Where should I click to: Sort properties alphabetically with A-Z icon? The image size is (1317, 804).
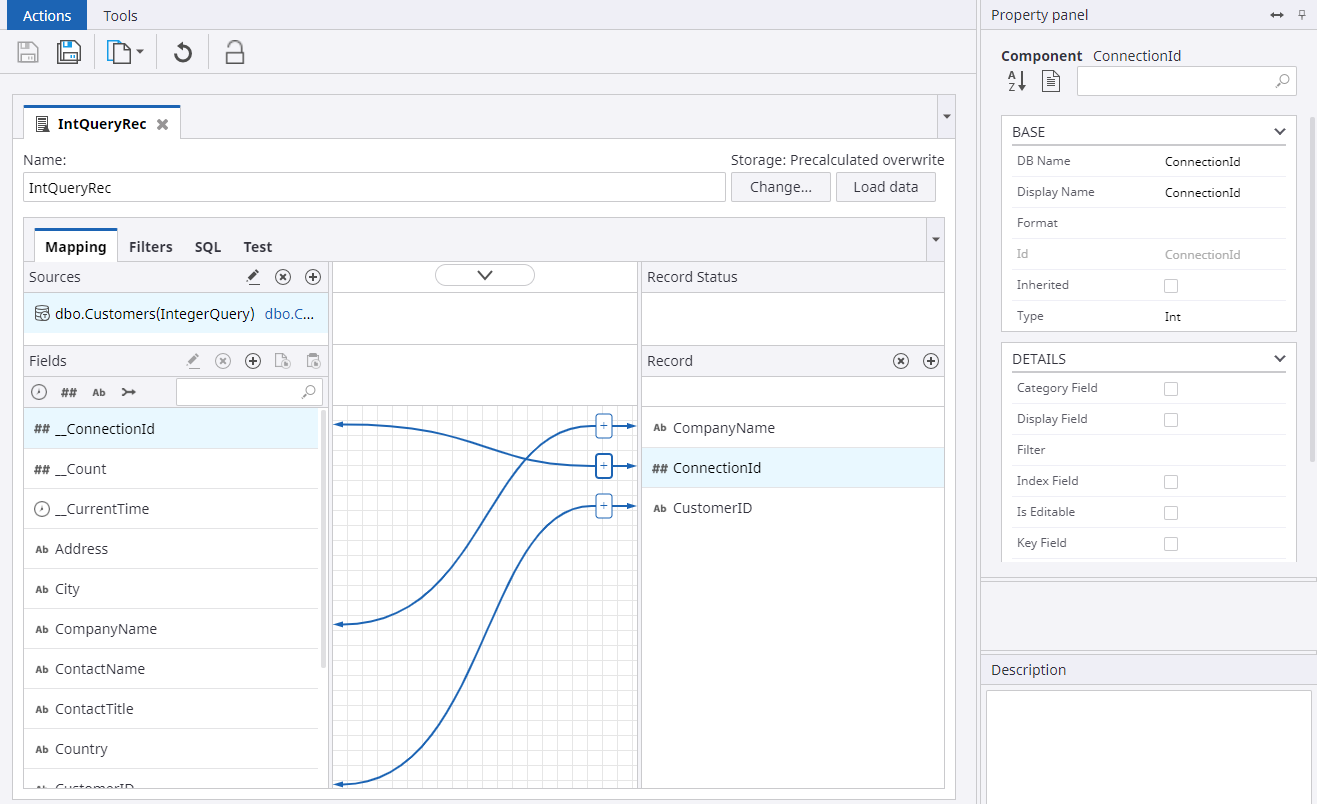tap(1016, 82)
